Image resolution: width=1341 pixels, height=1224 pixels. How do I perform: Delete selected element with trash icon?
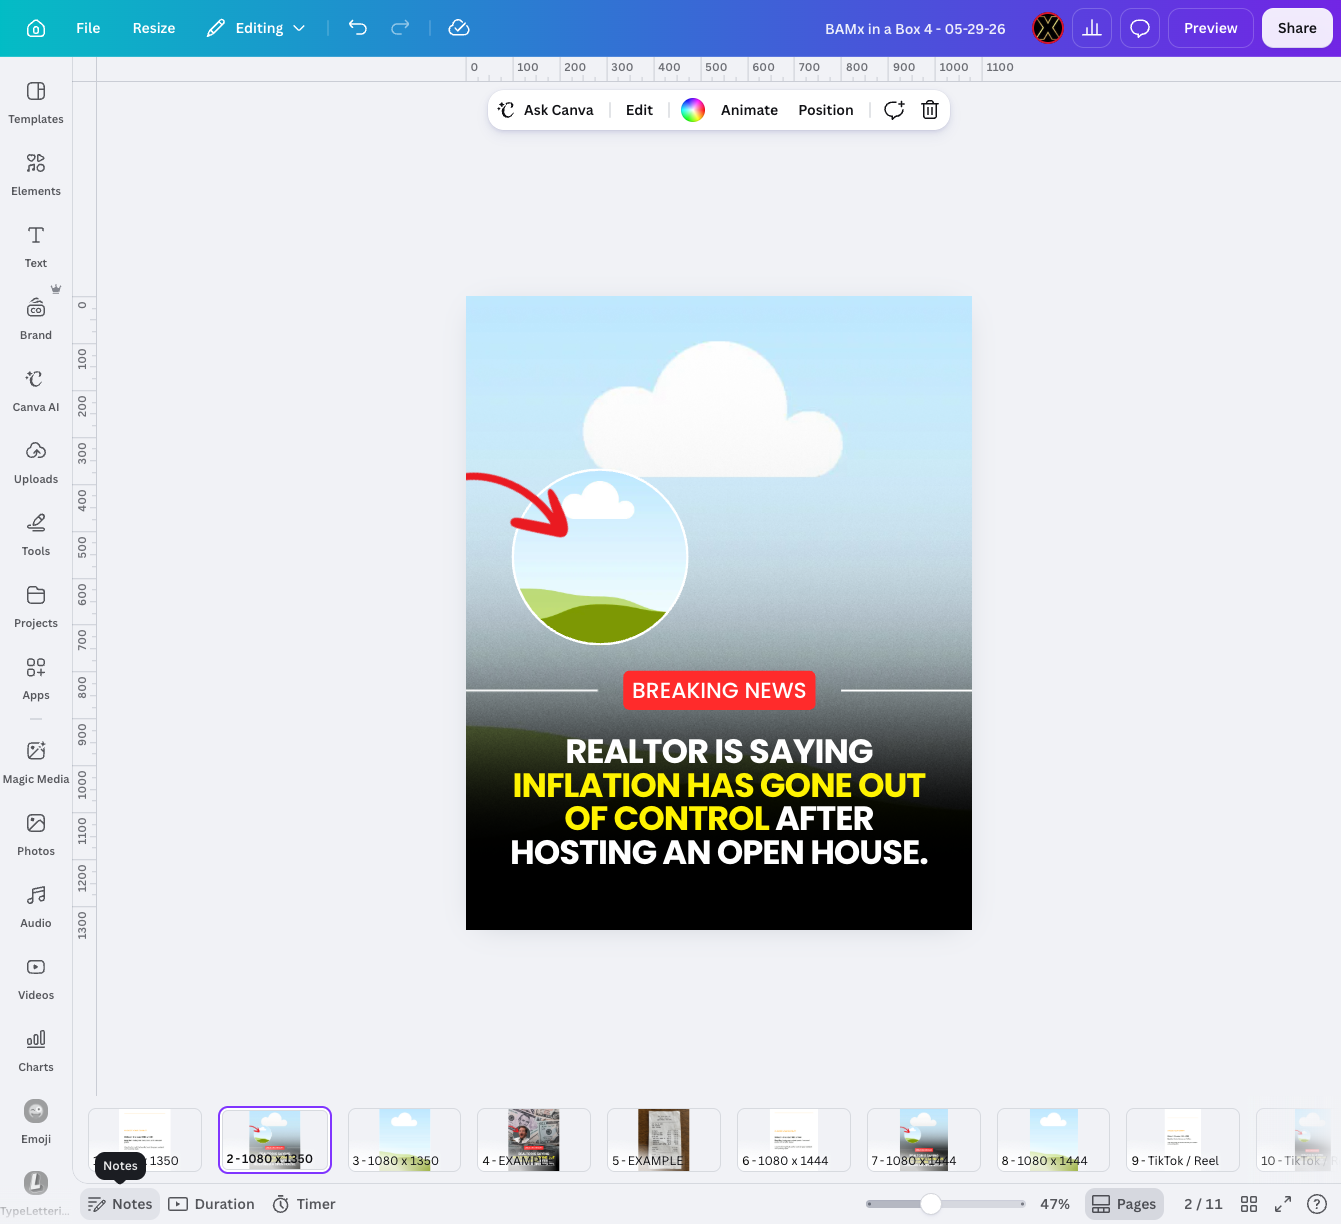tap(930, 110)
